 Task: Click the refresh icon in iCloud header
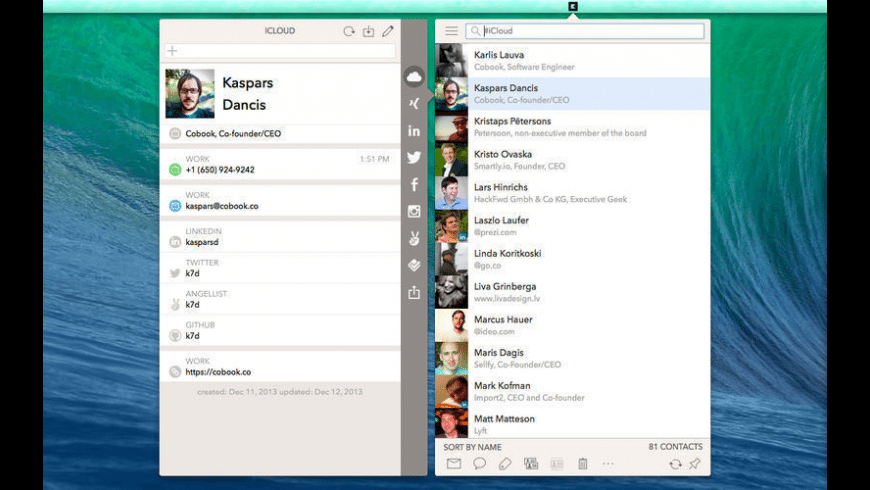tap(348, 31)
